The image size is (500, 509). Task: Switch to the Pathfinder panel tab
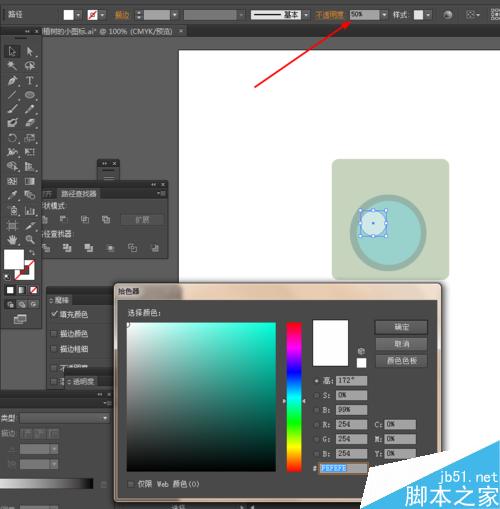pos(79,194)
